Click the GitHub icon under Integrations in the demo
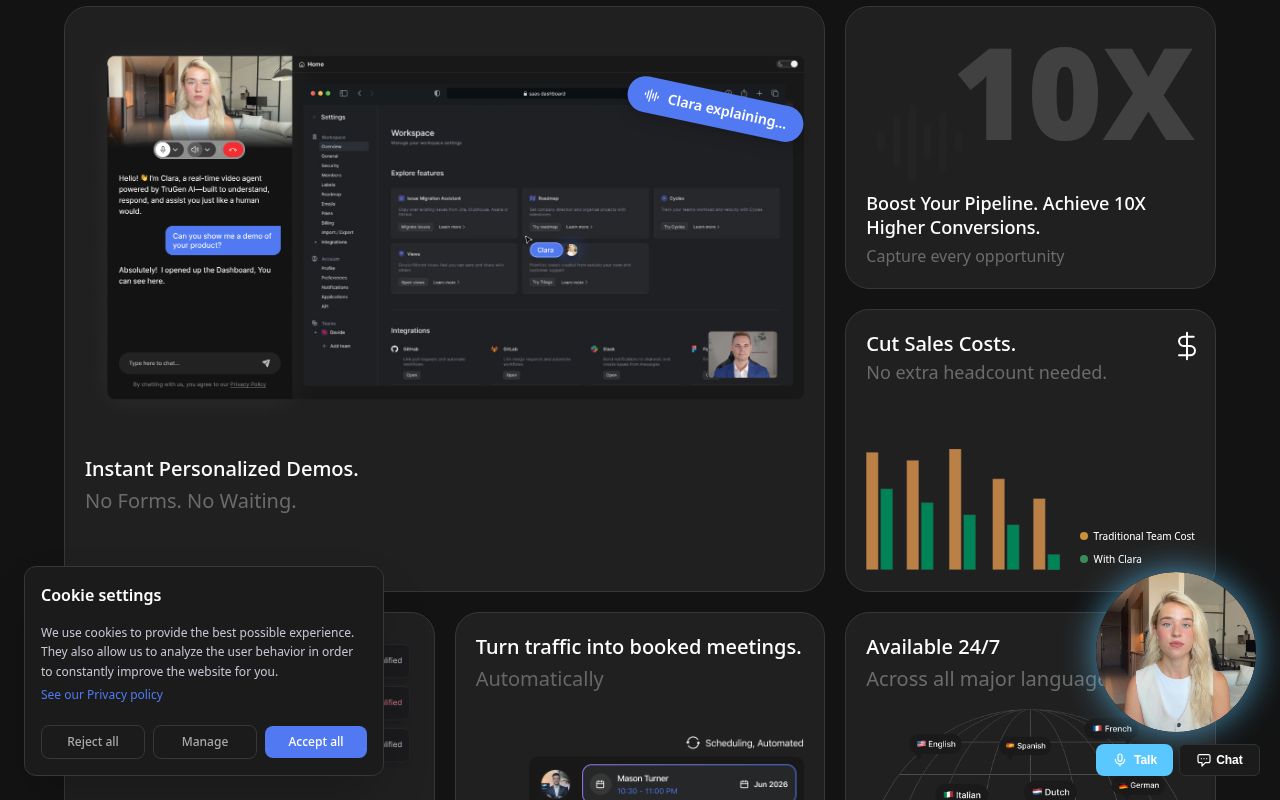1280x800 pixels. tap(395, 349)
